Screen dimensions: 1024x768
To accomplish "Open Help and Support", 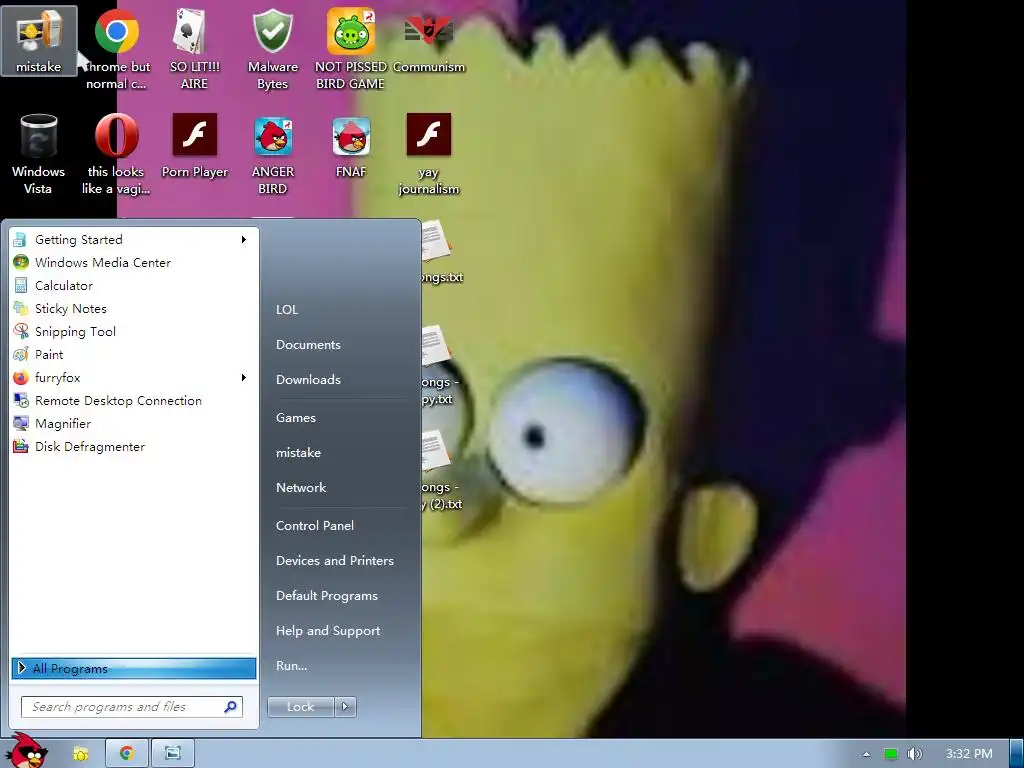I will pos(328,631).
